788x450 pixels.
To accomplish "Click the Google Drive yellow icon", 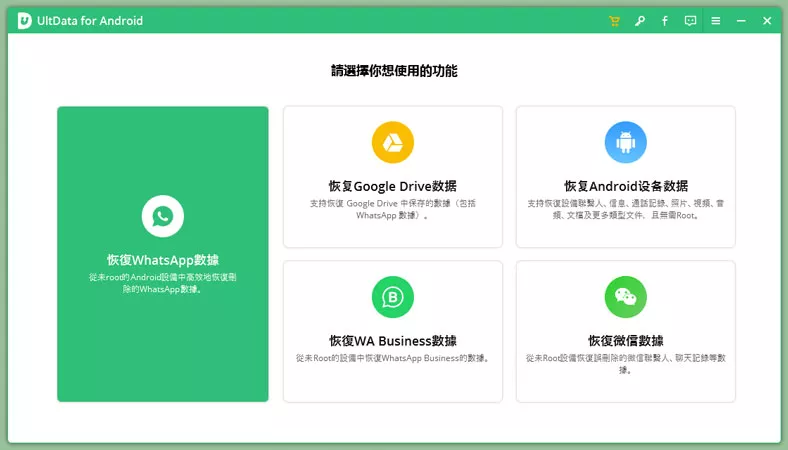I will tap(393, 142).
